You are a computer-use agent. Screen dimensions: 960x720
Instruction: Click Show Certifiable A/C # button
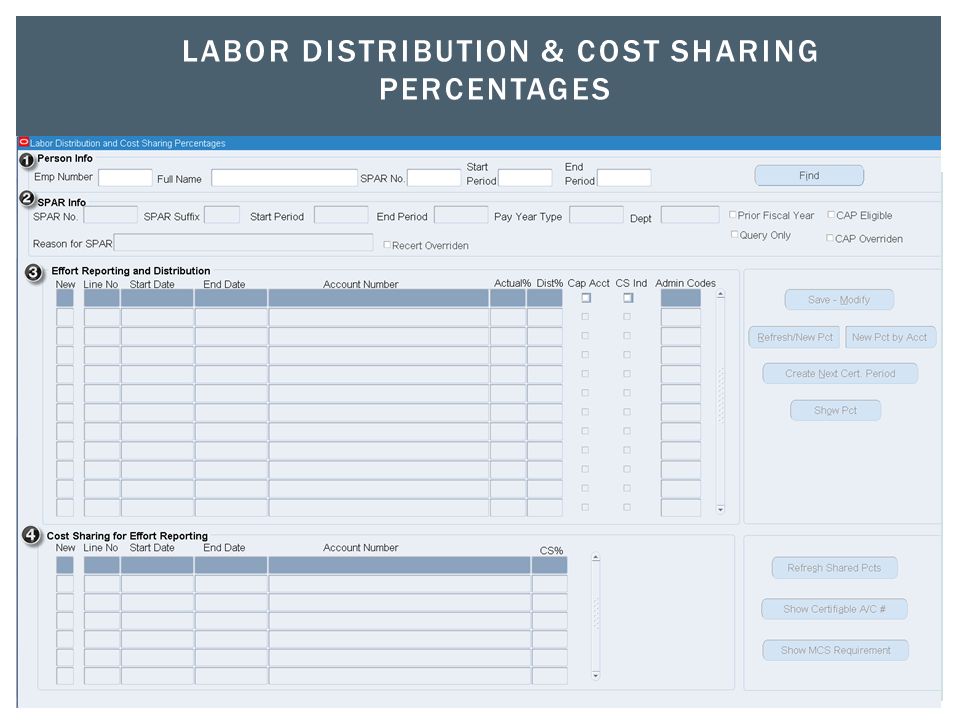point(834,609)
